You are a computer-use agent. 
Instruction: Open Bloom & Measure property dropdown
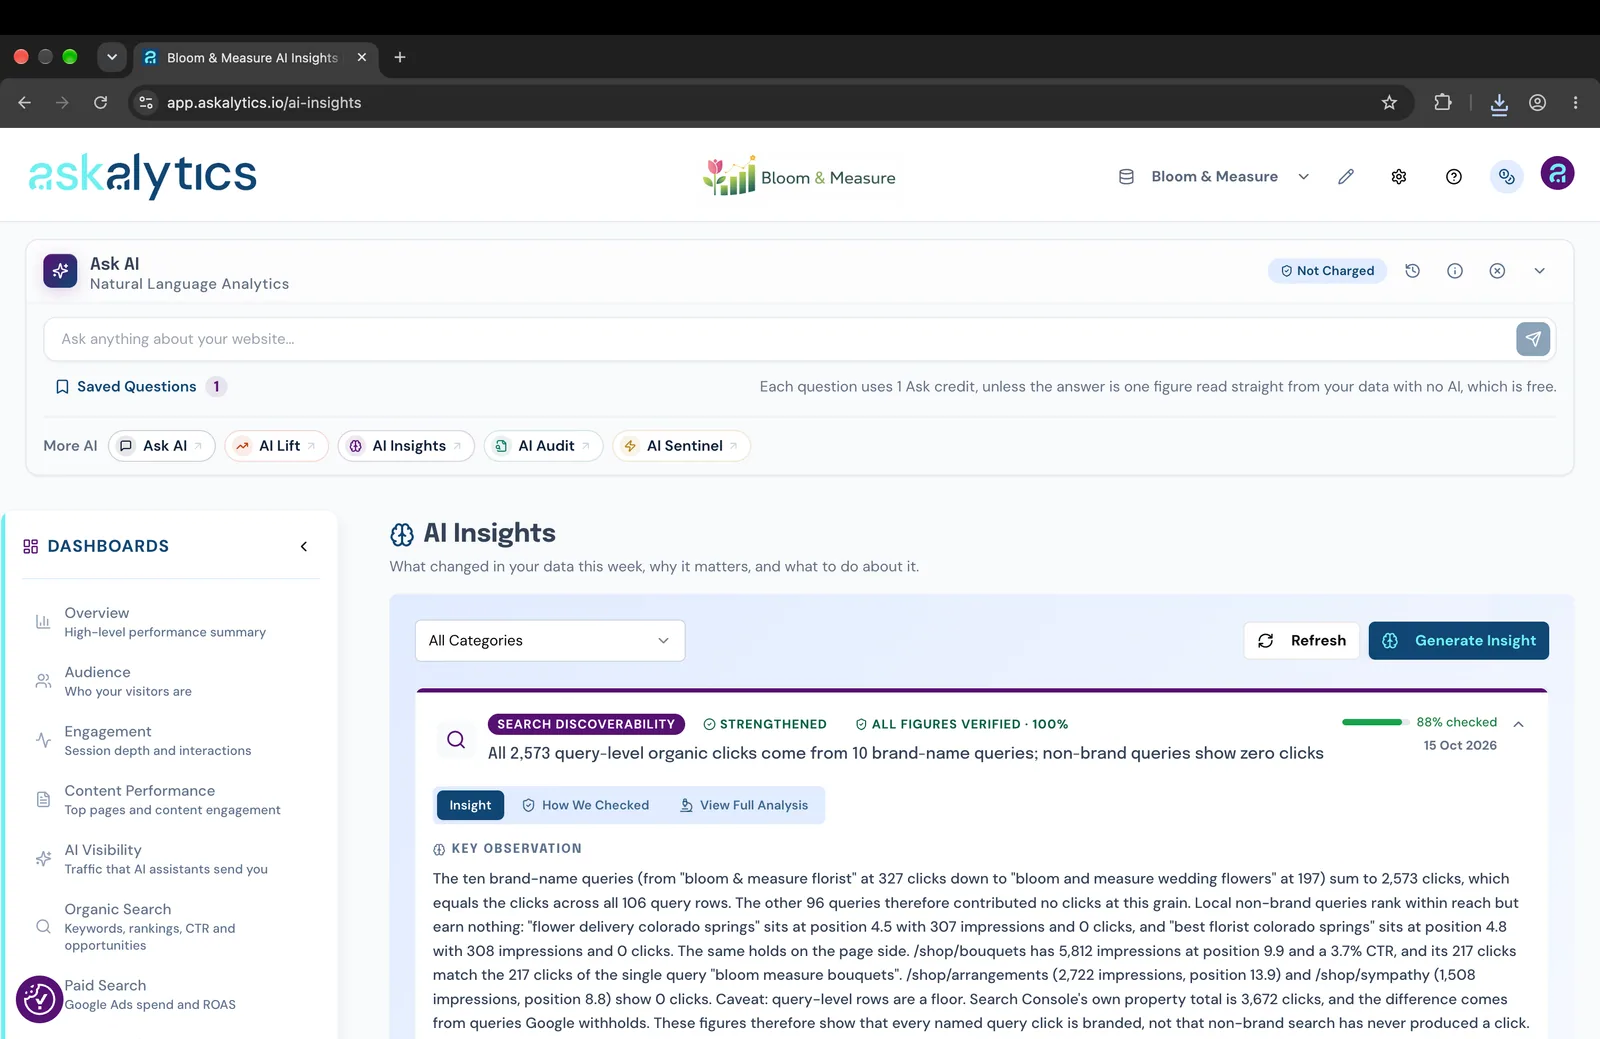pos(1214,177)
